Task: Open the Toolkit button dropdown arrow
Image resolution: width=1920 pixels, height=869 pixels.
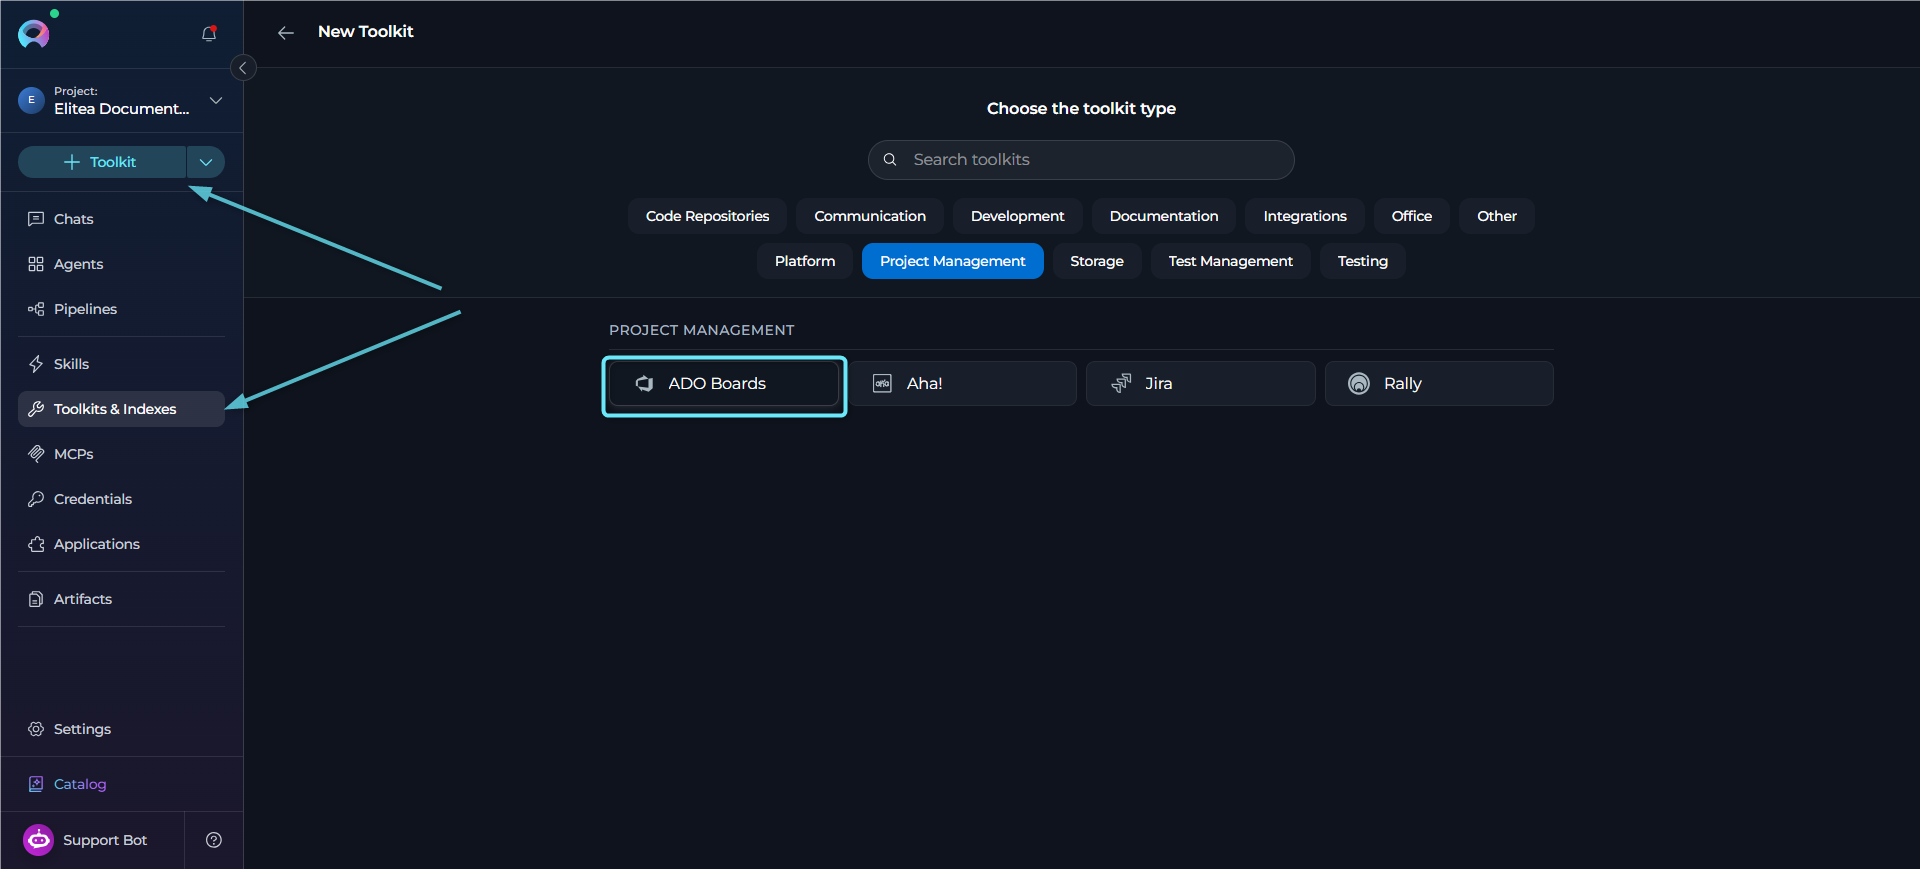Action: [x=206, y=162]
